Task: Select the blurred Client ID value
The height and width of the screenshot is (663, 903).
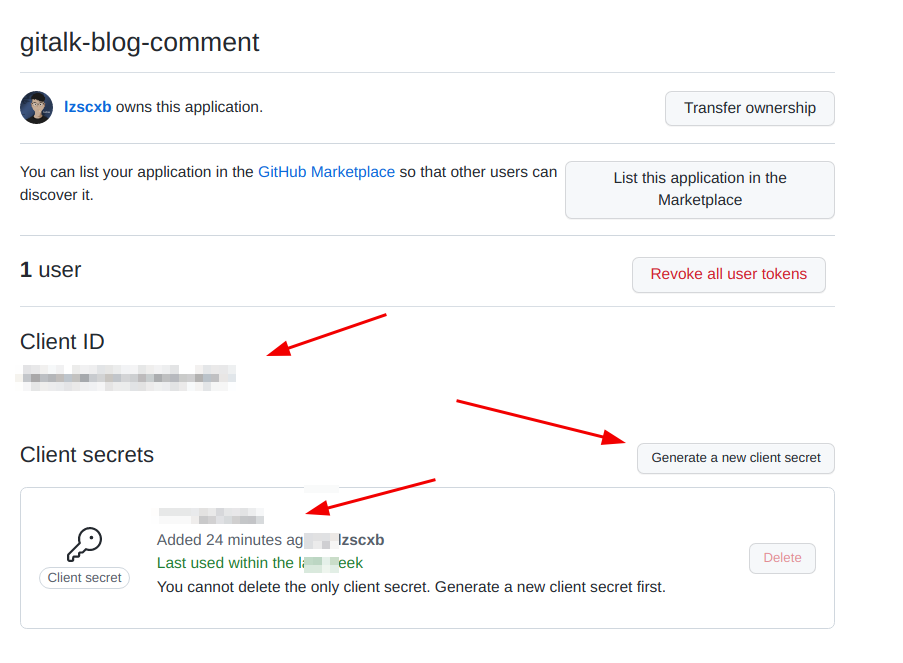Action: click(128, 377)
